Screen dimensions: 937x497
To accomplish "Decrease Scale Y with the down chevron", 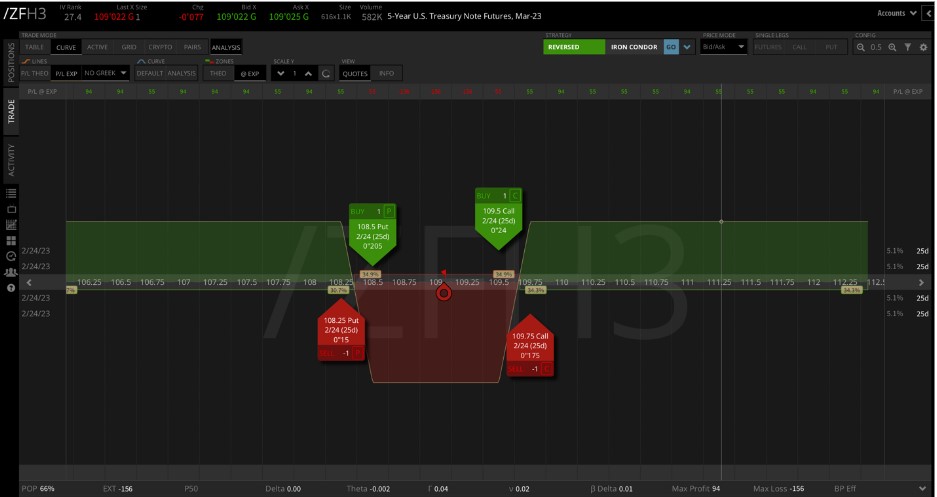I will click(x=281, y=73).
